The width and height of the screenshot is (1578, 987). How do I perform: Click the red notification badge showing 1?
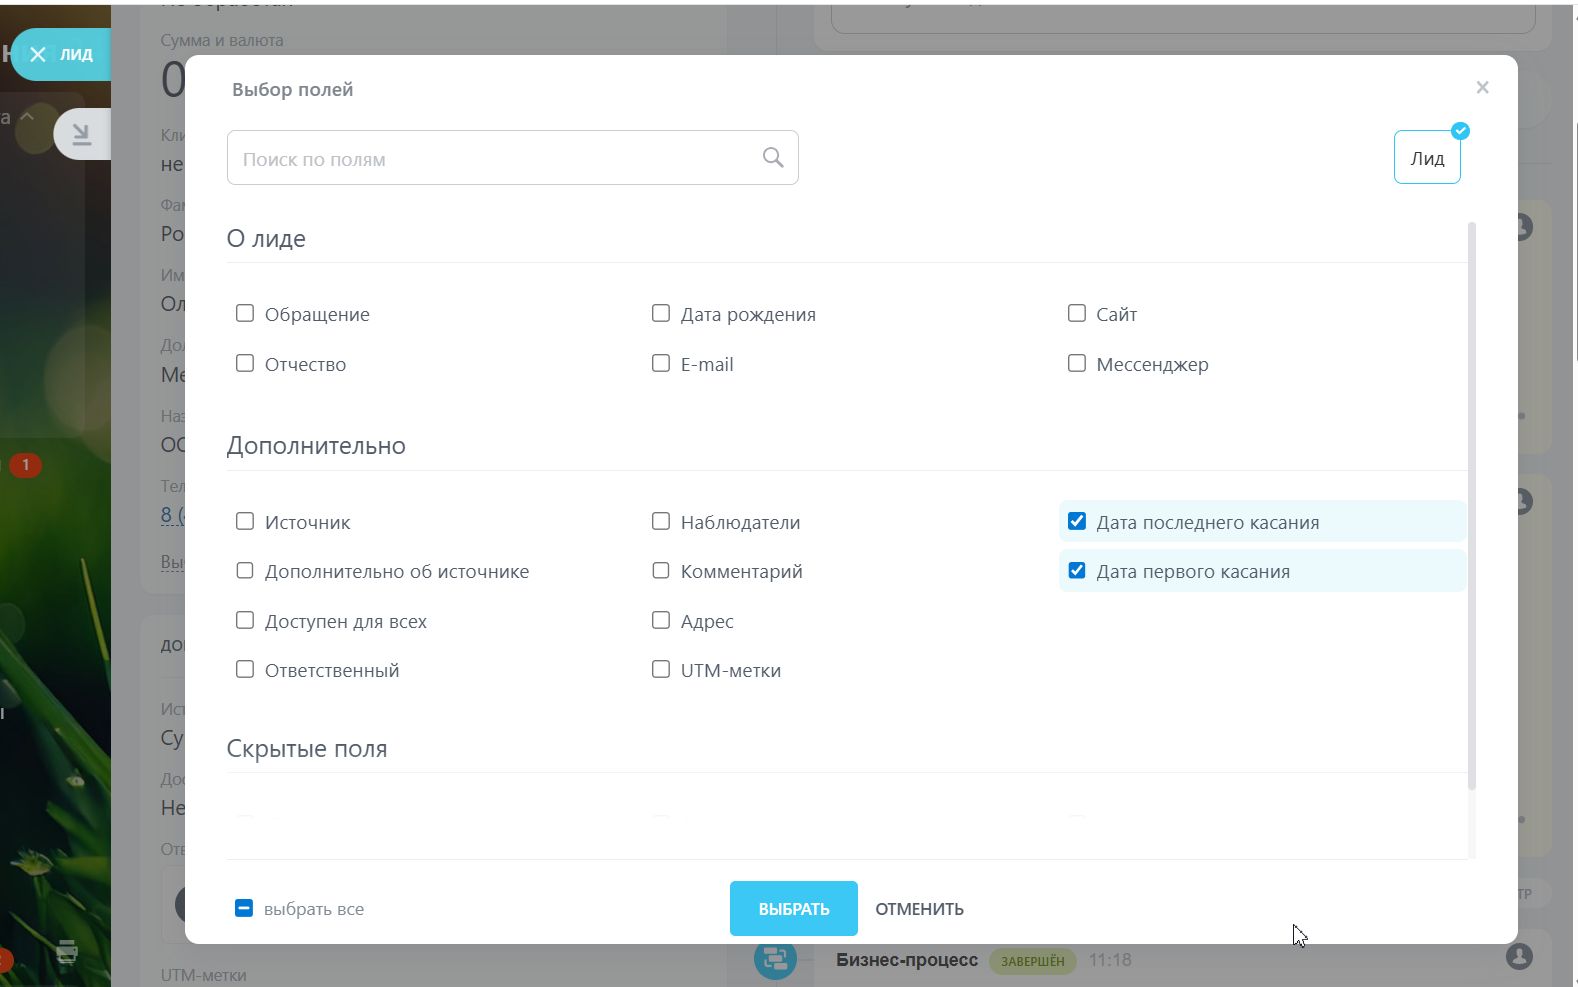click(x=25, y=465)
